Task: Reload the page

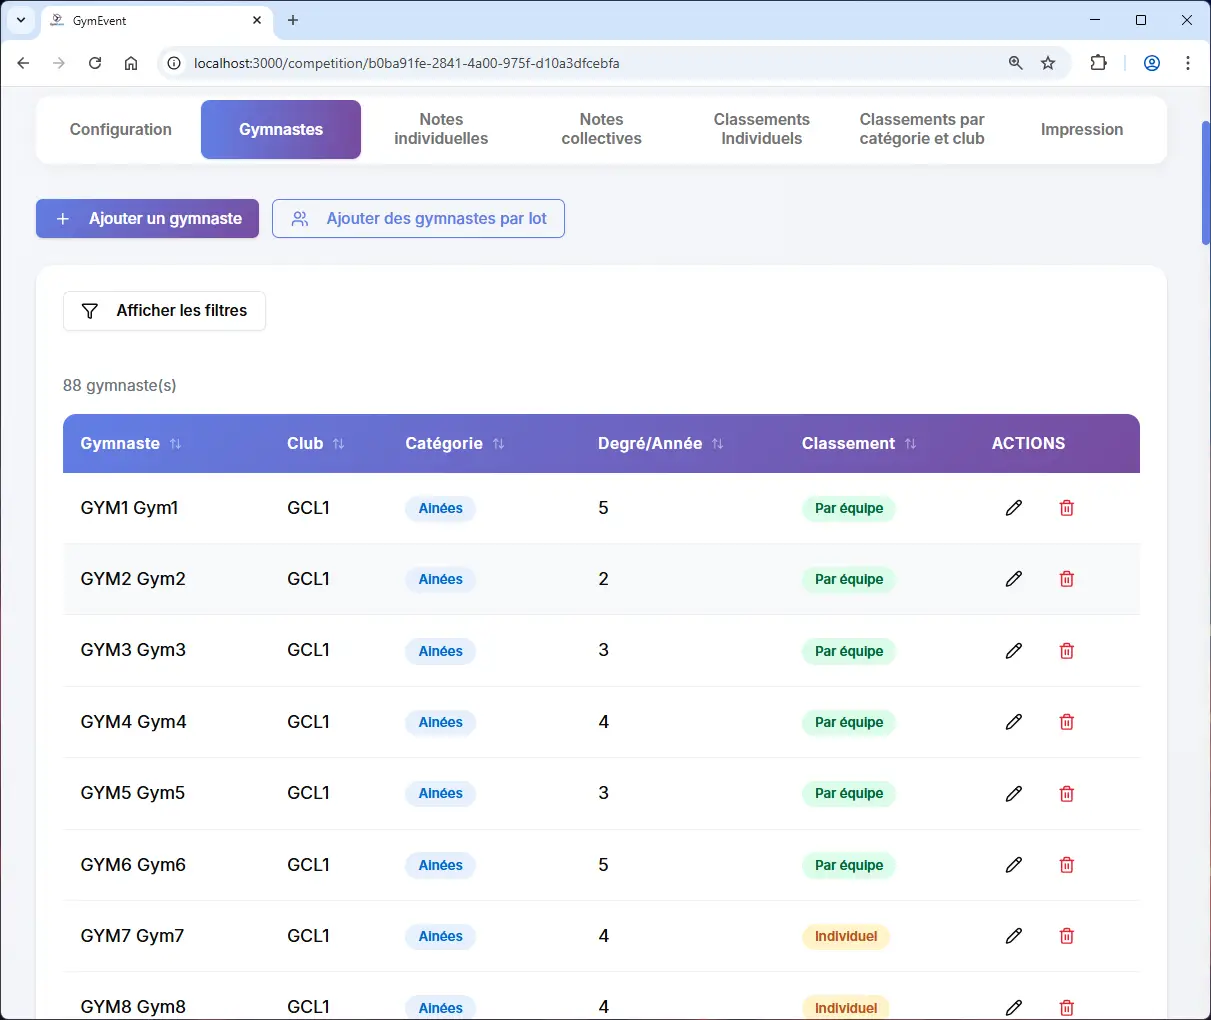Action: pos(95,63)
